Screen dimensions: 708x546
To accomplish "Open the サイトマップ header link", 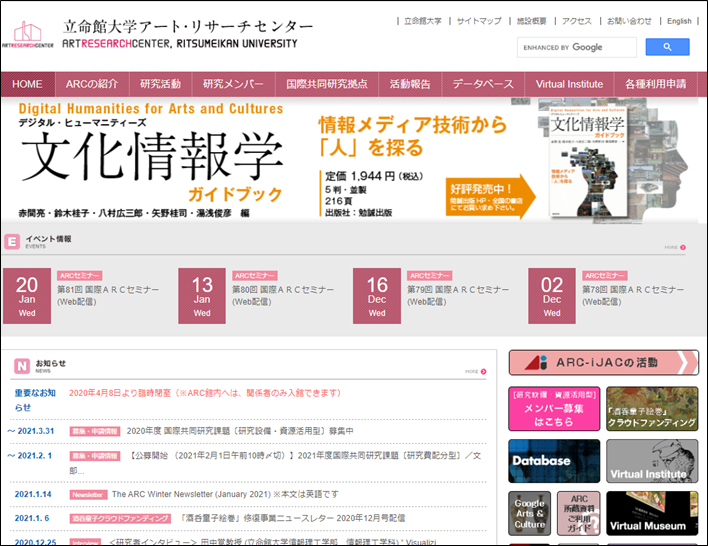I will point(479,21).
